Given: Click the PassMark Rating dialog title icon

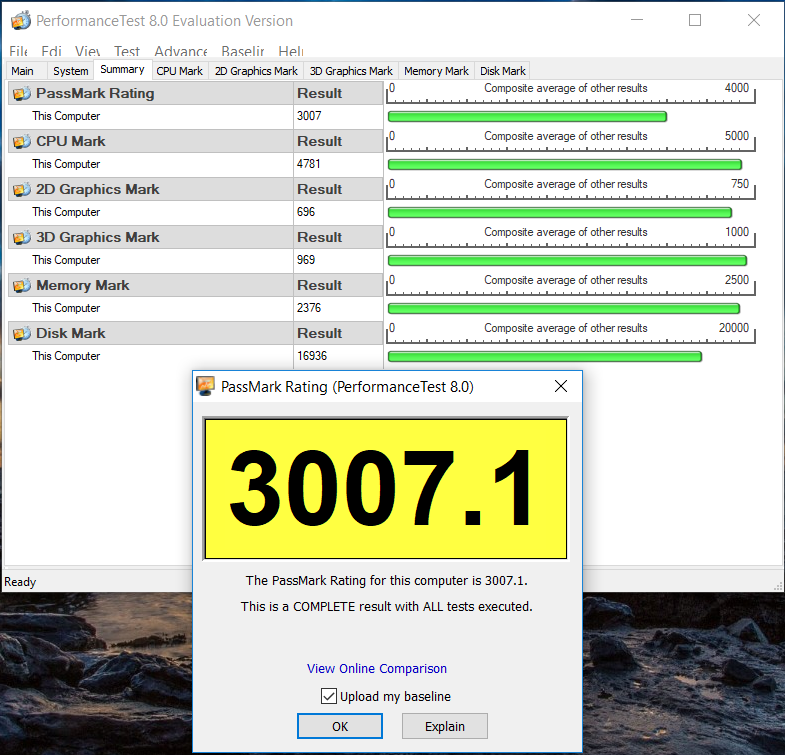Looking at the screenshot, I should pos(205,386).
